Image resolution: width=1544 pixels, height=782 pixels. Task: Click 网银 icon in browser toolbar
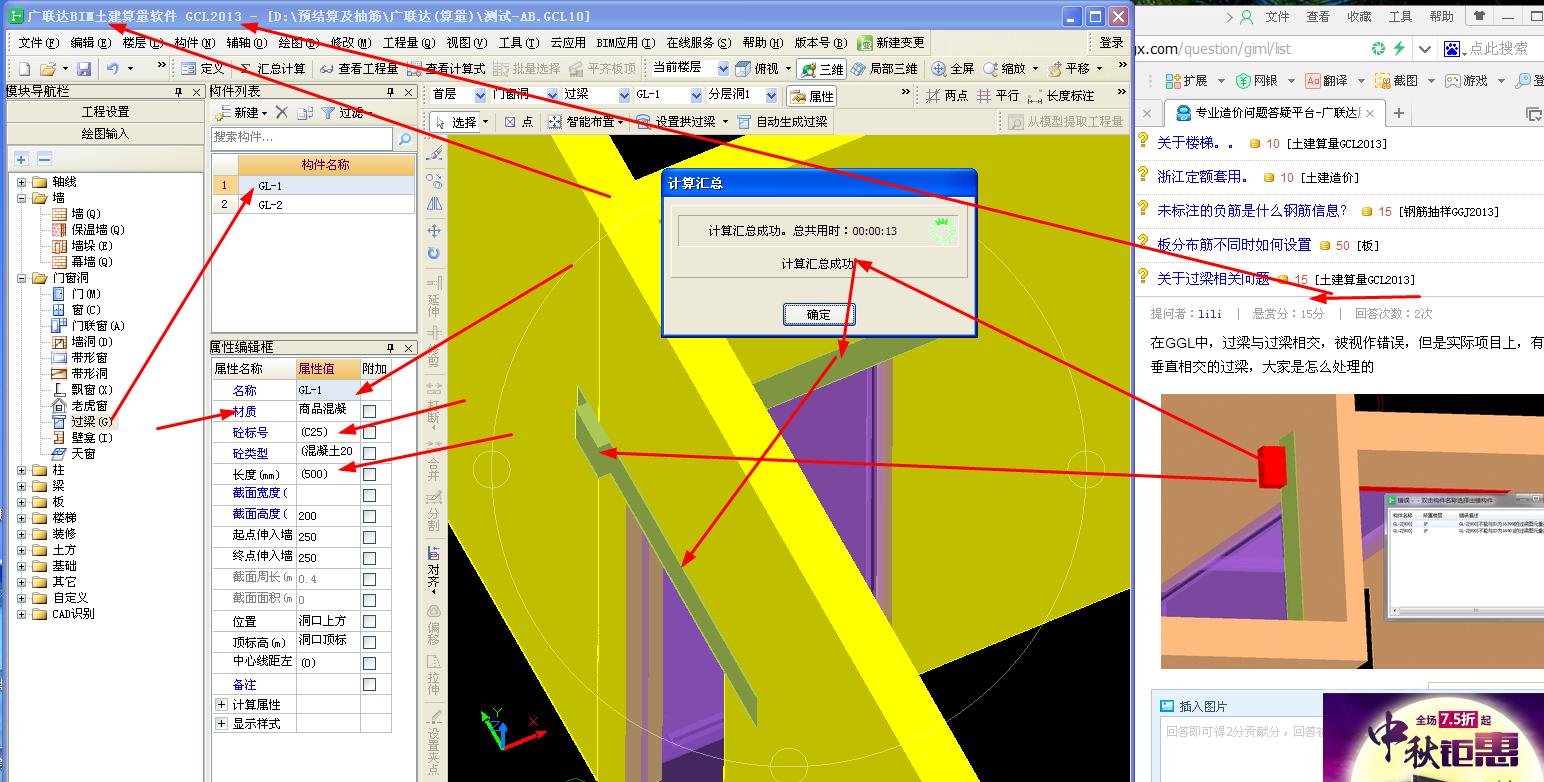(1256, 80)
